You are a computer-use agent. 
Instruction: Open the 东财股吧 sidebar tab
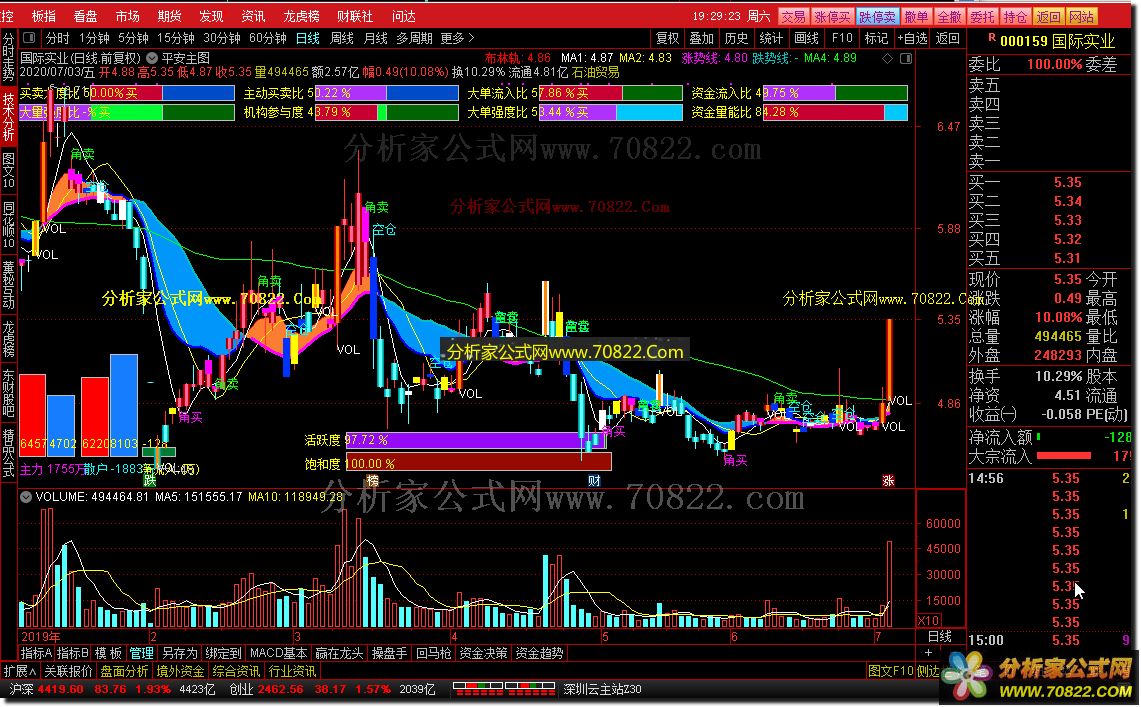point(8,393)
